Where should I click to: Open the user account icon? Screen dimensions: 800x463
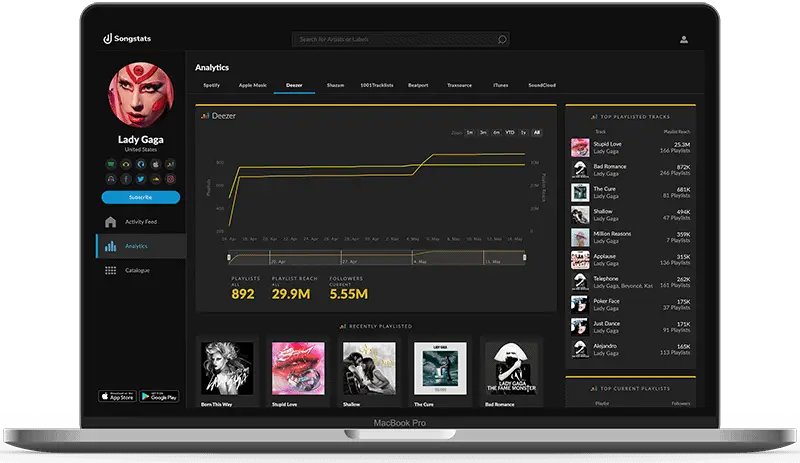(x=684, y=39)
